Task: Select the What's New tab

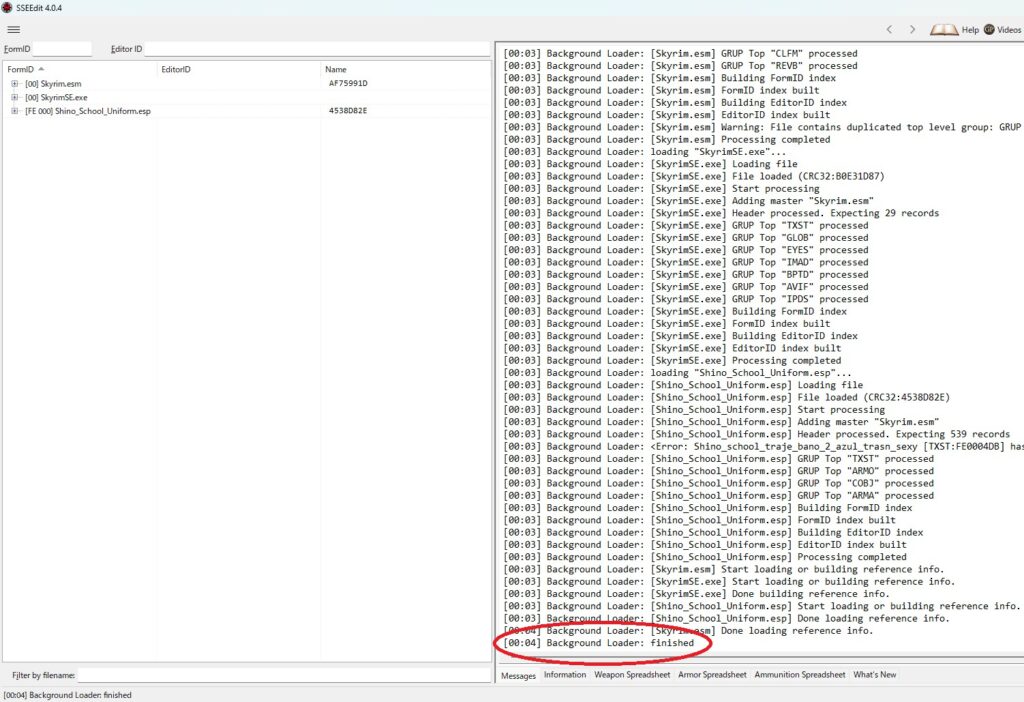Action: pyautogui.click(x=875, y=675)
